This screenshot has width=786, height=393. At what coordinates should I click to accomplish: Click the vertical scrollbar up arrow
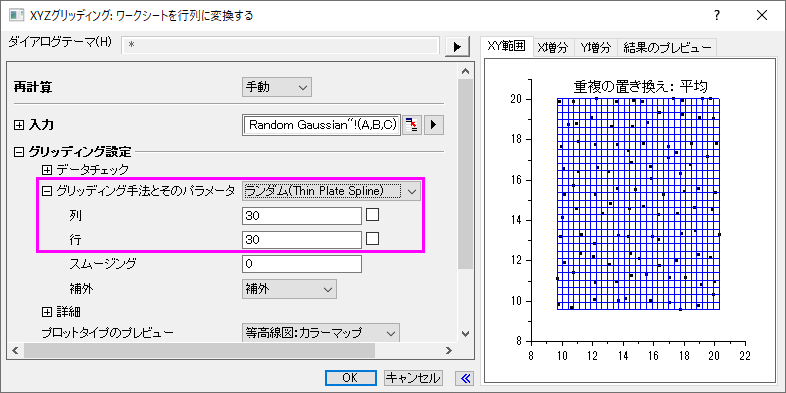coord(466,71)
